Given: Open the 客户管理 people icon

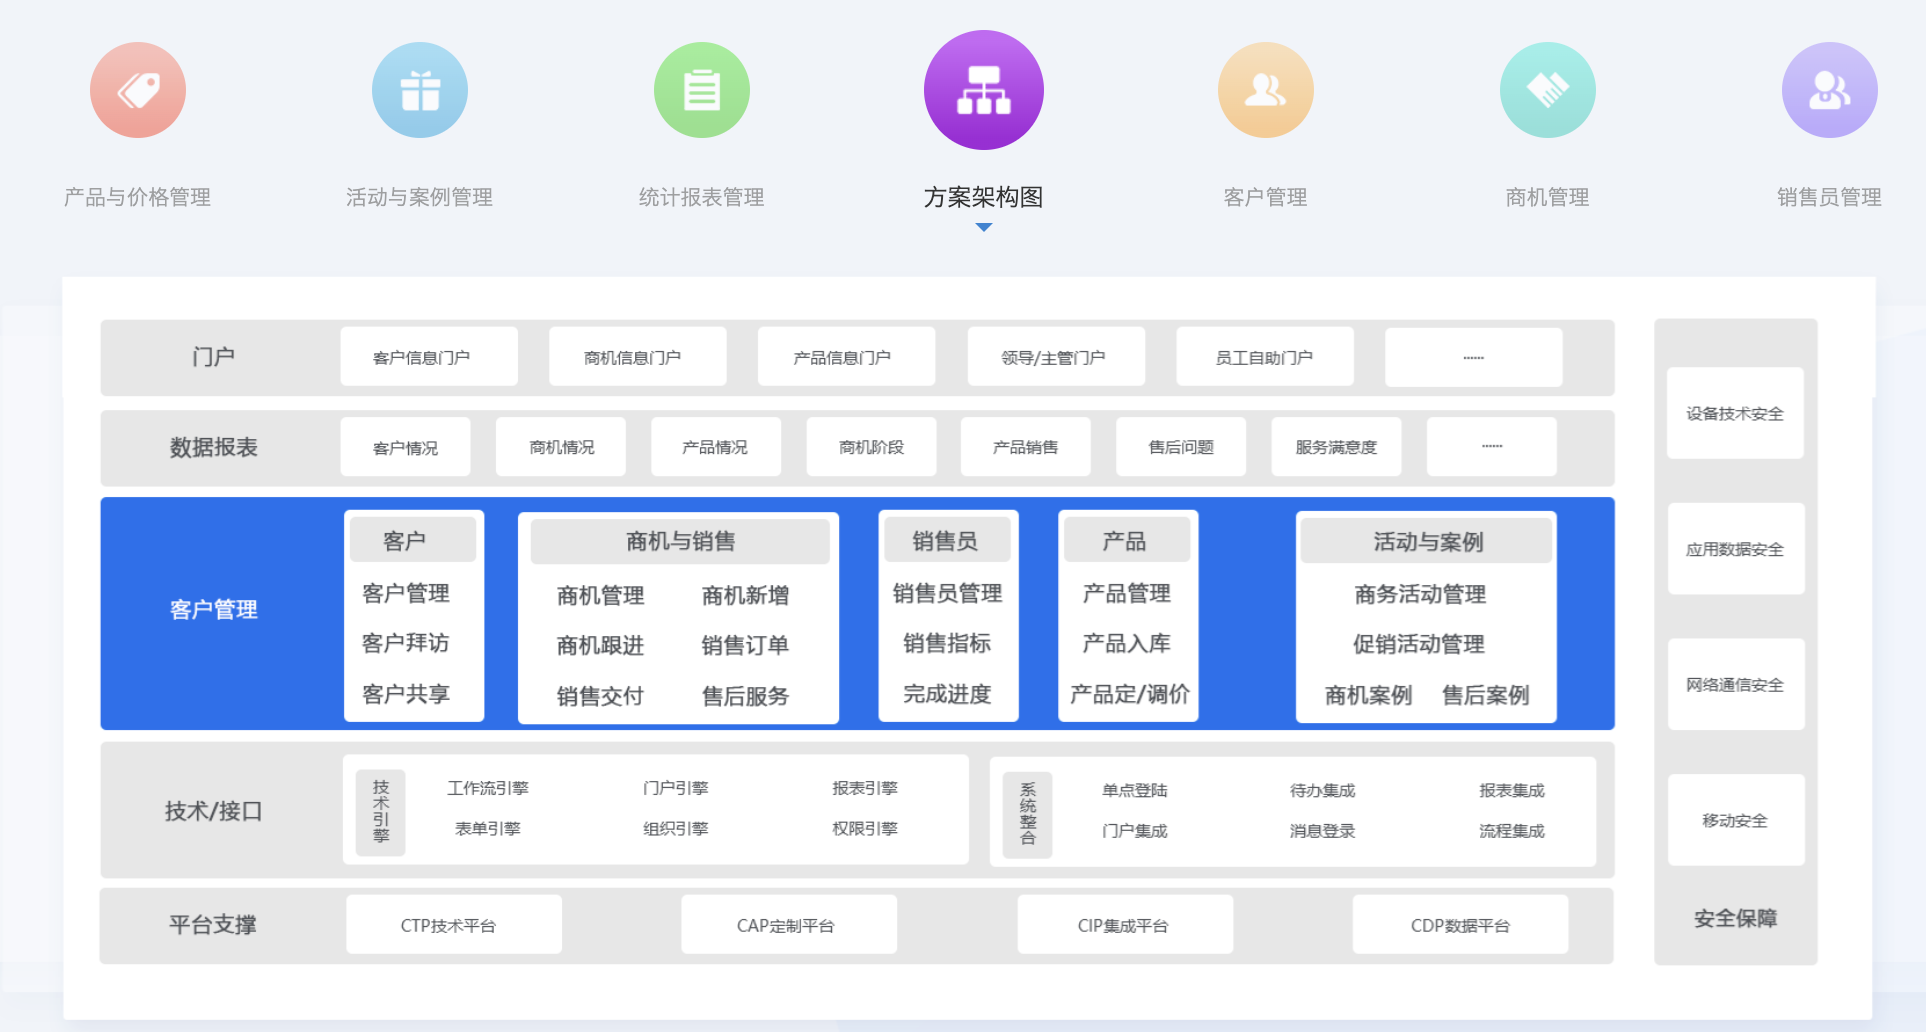Looking at the screenshot, I should (1266, 89).
